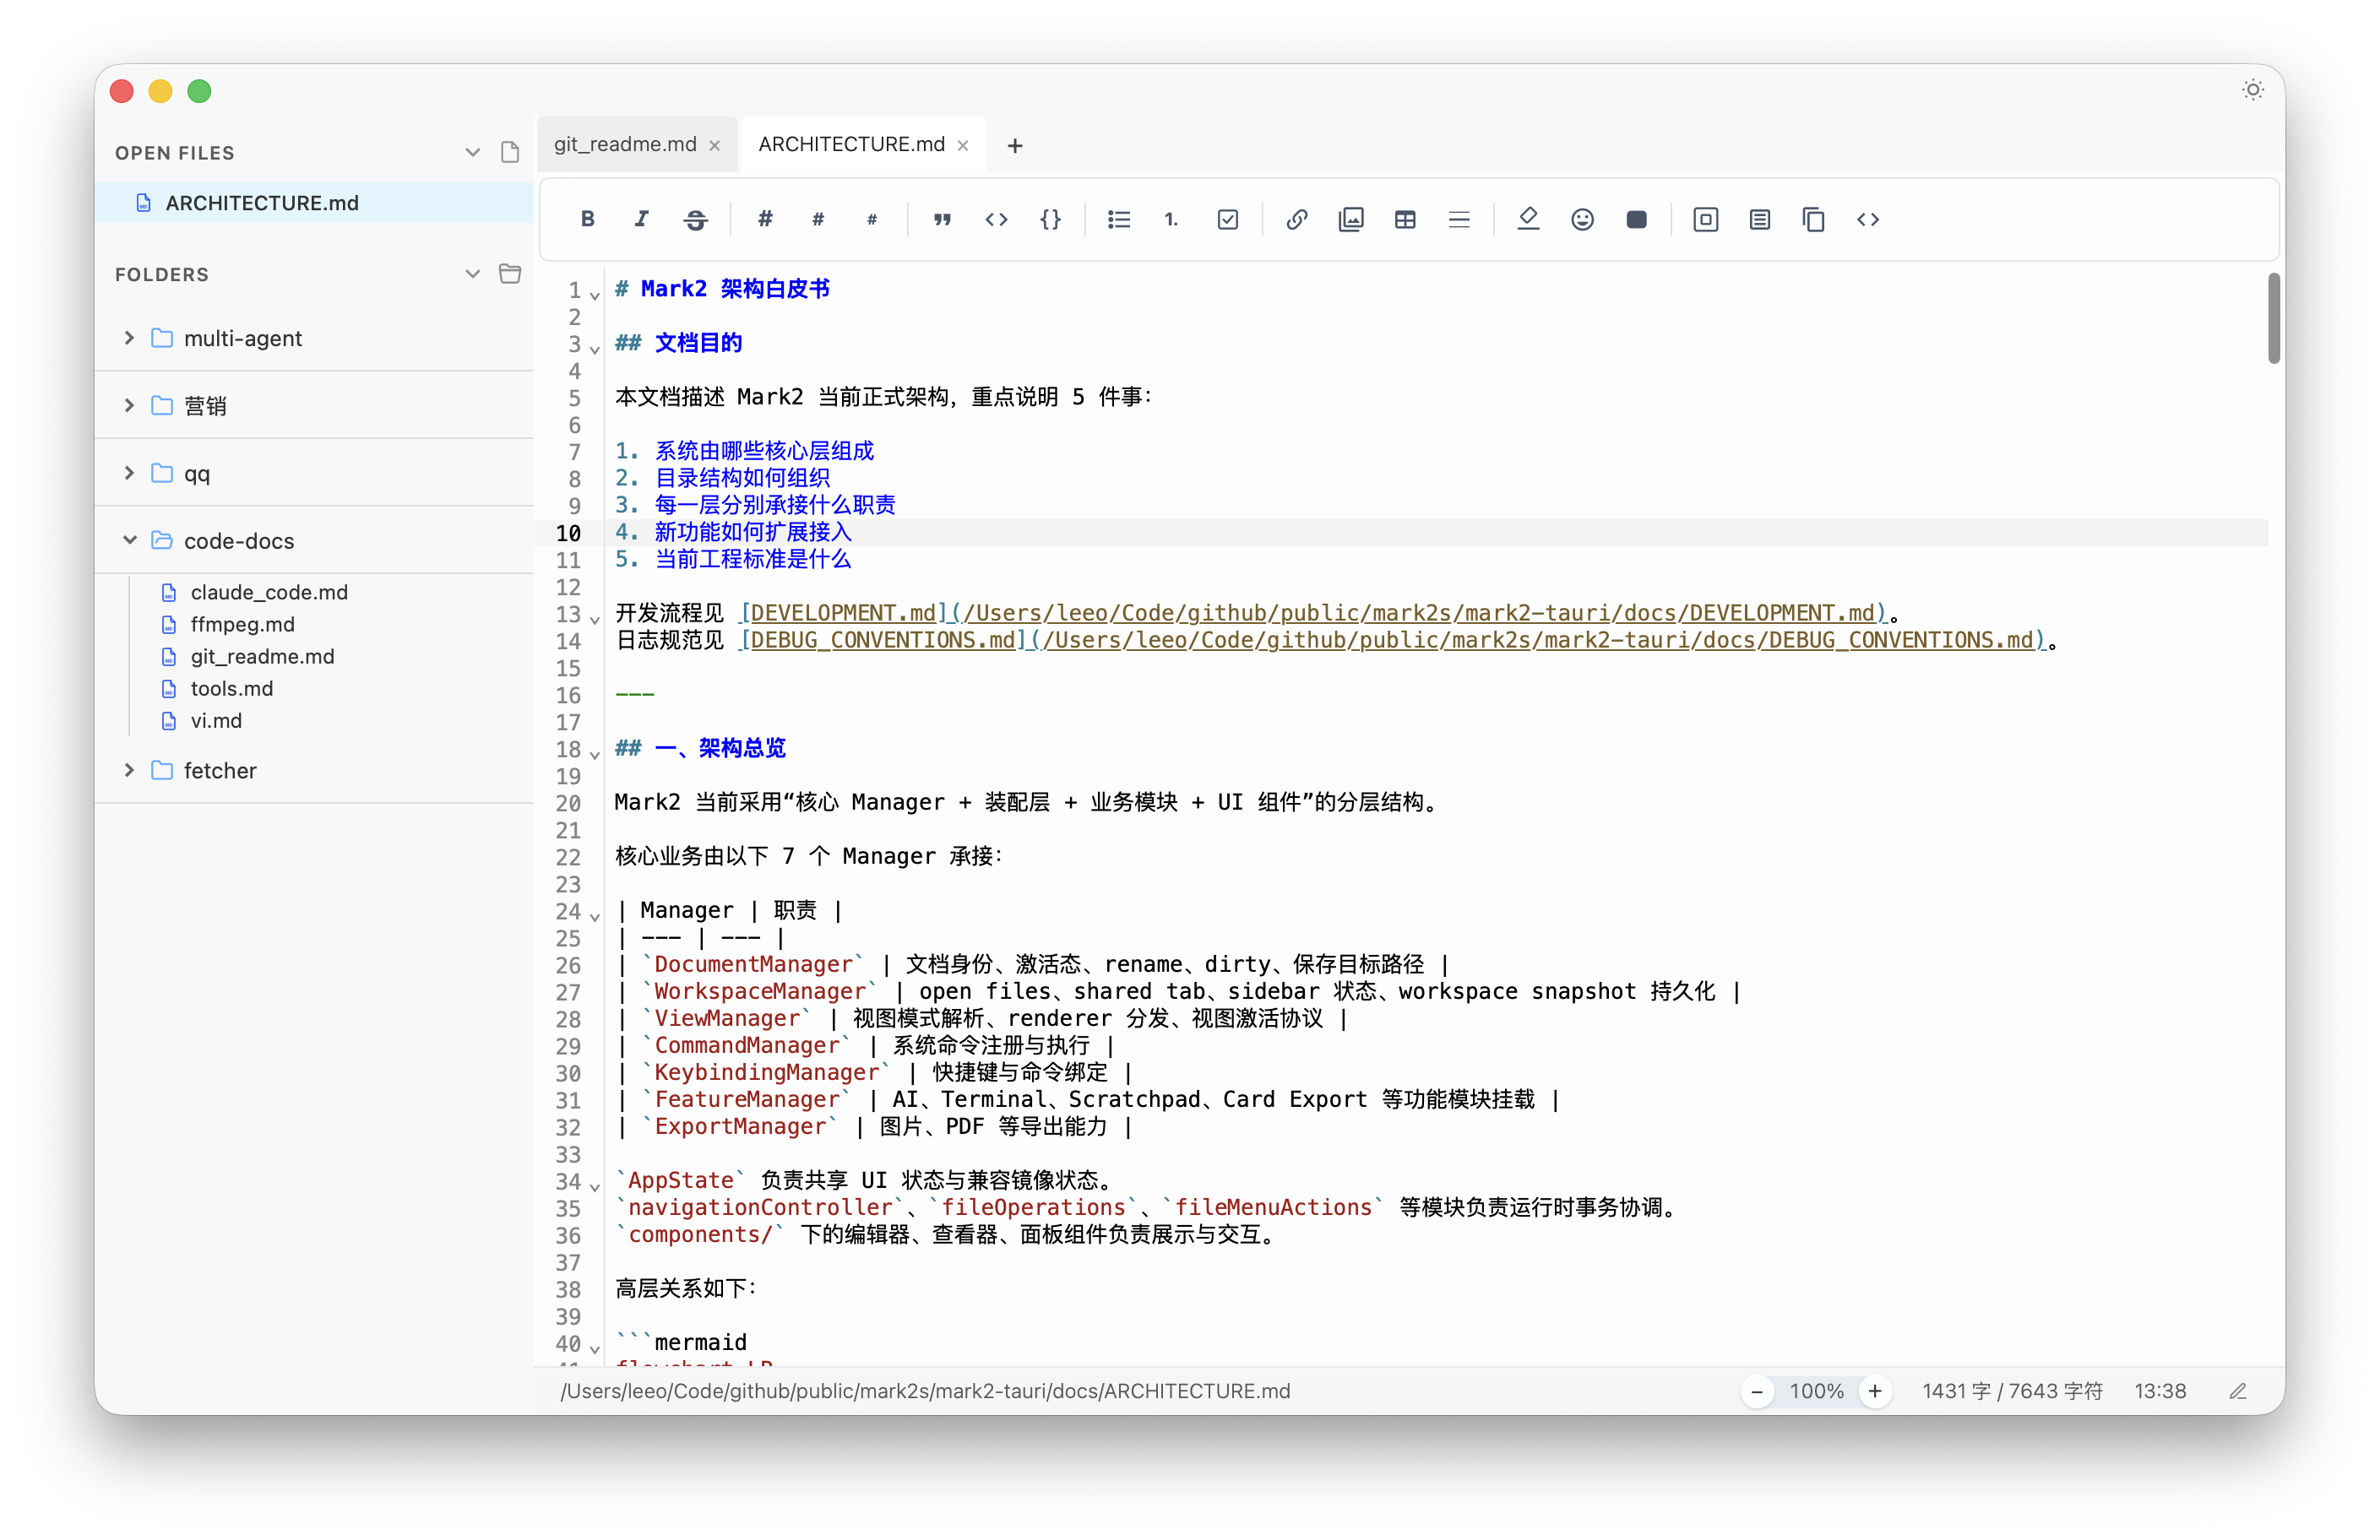Insert blockquote from toolbar

(942, 219)
